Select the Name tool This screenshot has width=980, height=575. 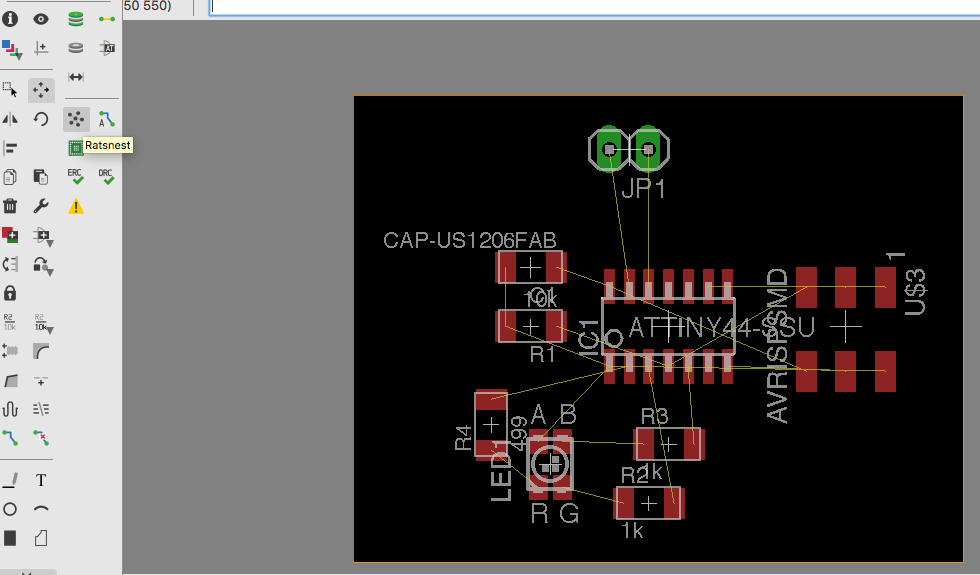pos(10,322)
